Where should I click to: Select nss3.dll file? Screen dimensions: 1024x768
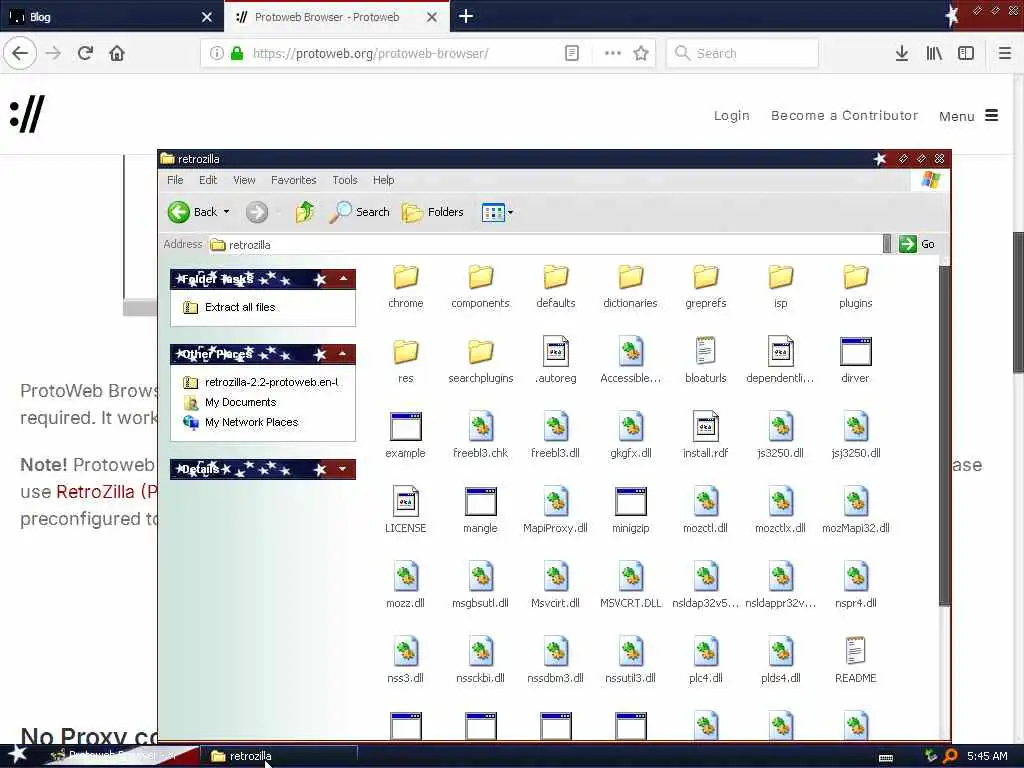click(x=406, y=660)
